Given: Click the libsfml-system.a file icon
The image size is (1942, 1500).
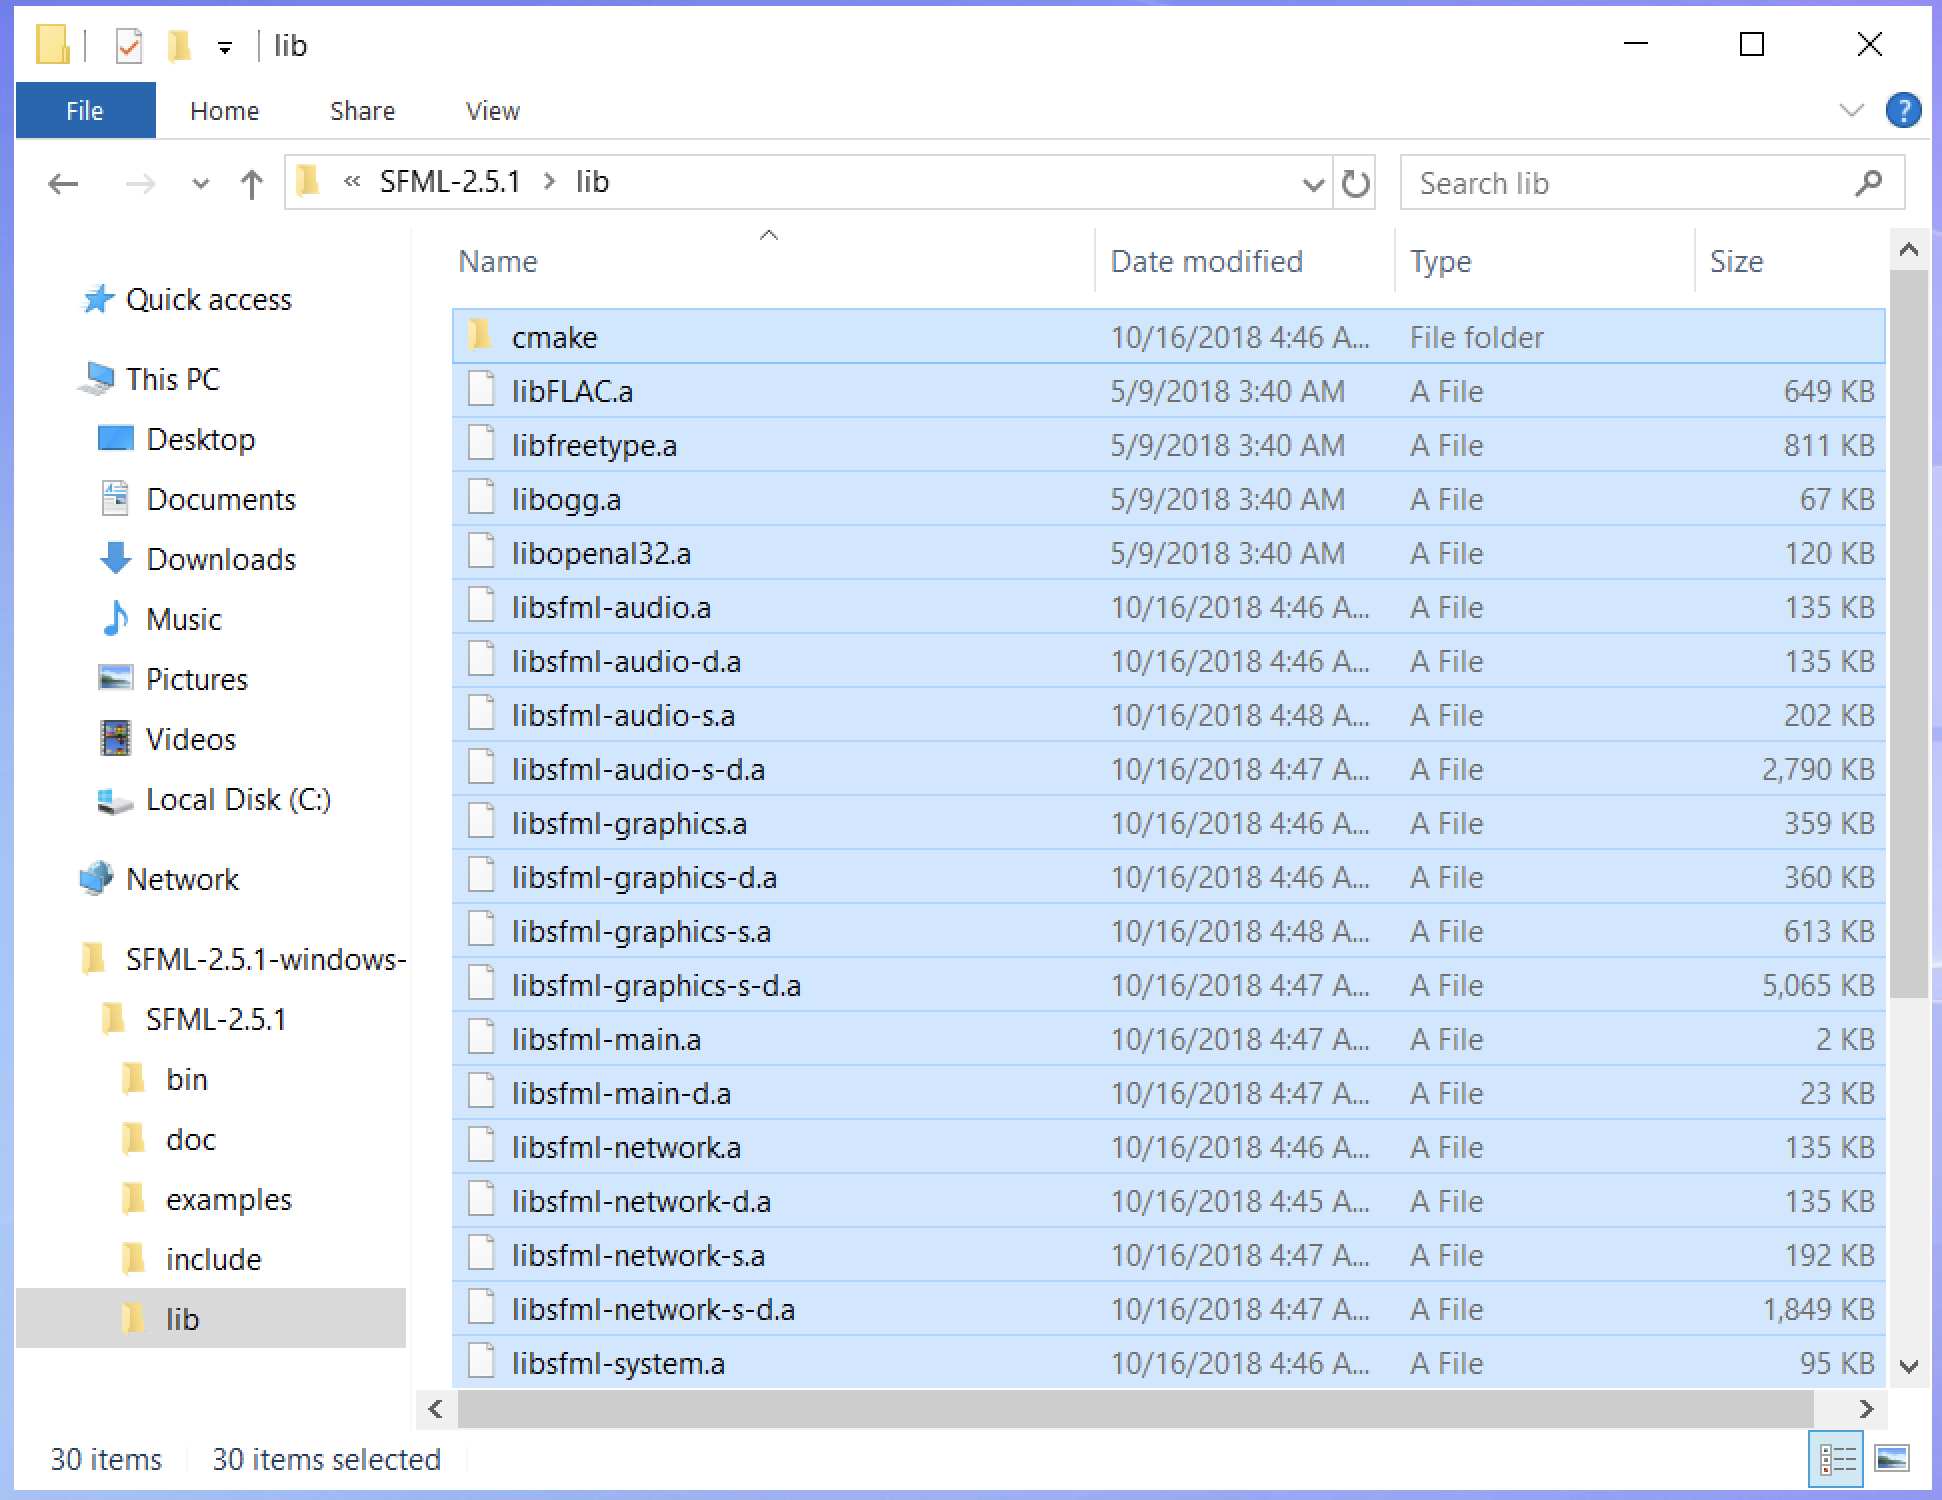Looking at the screenshot, I should tap(481, 1361).
